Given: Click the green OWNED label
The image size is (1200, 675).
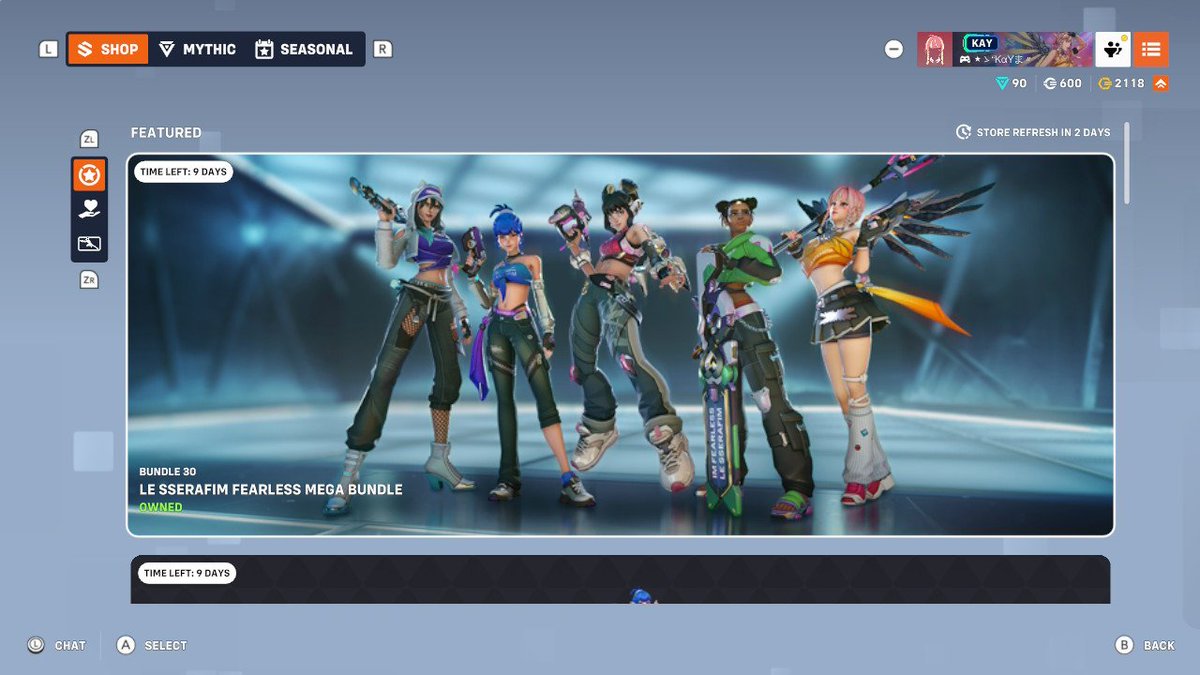Looking at the screenshot, I should (161, 507).
